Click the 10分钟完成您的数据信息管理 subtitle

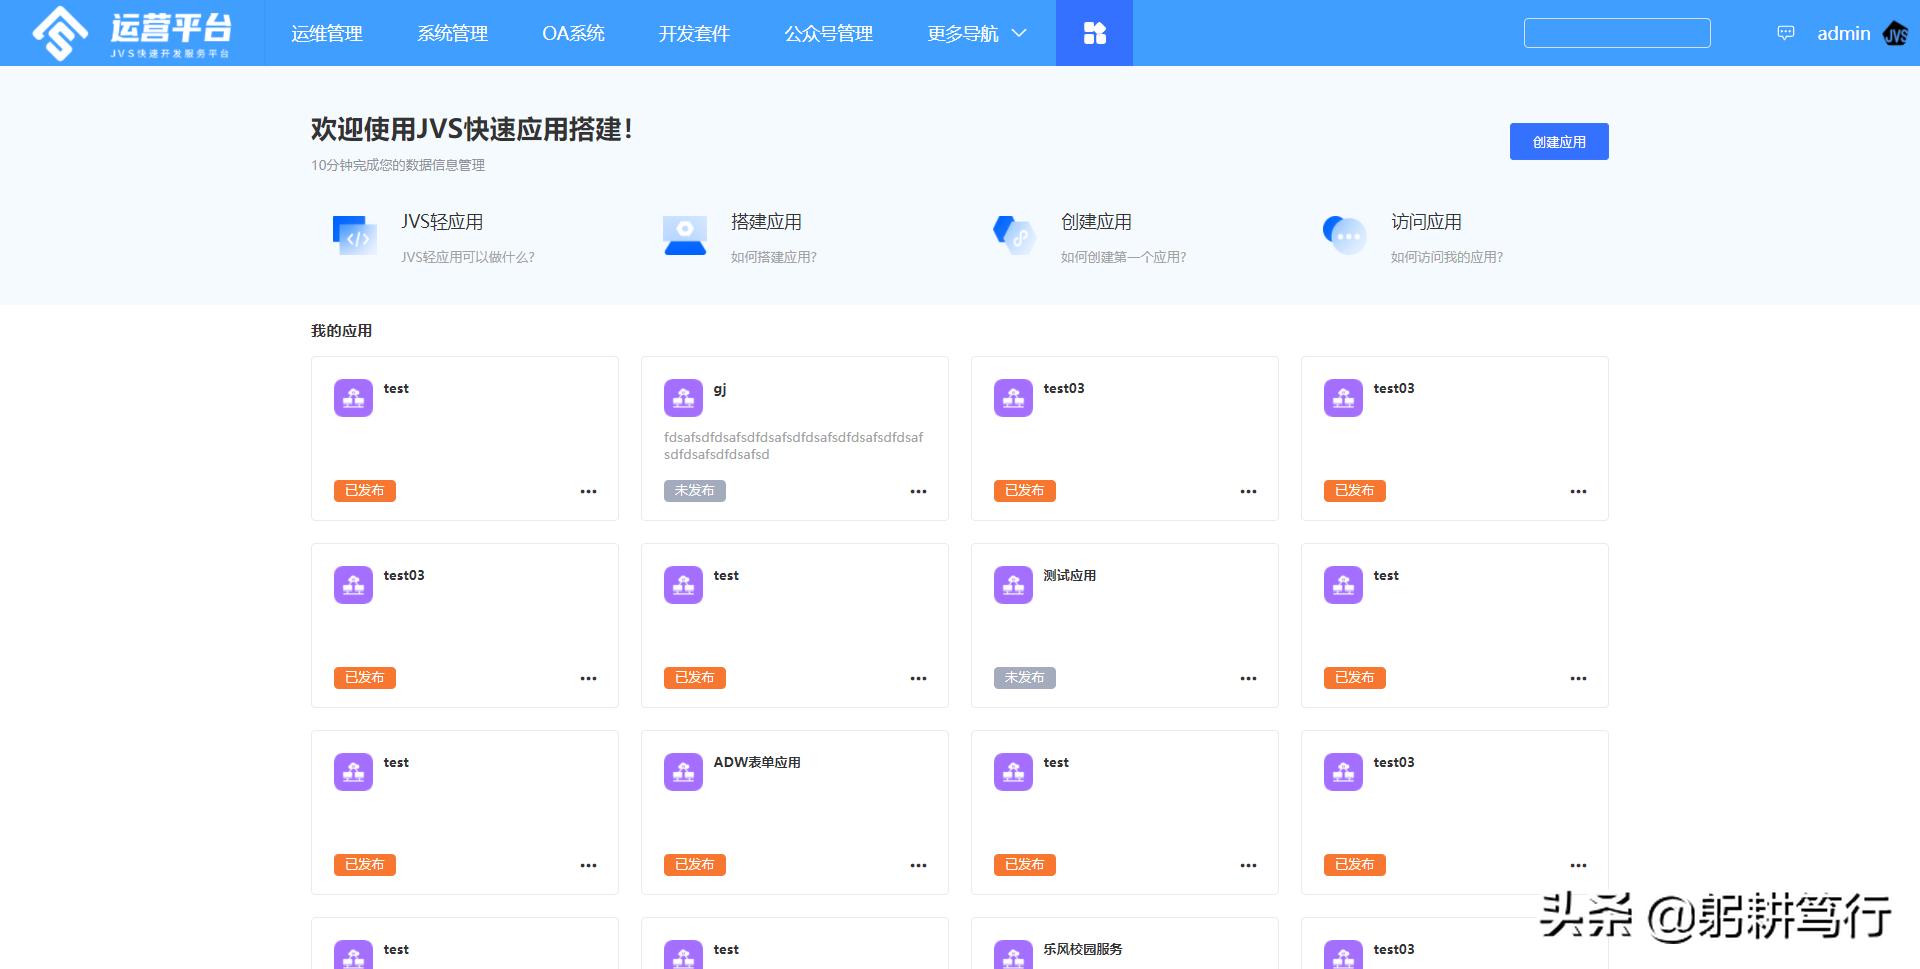[398, 165]
